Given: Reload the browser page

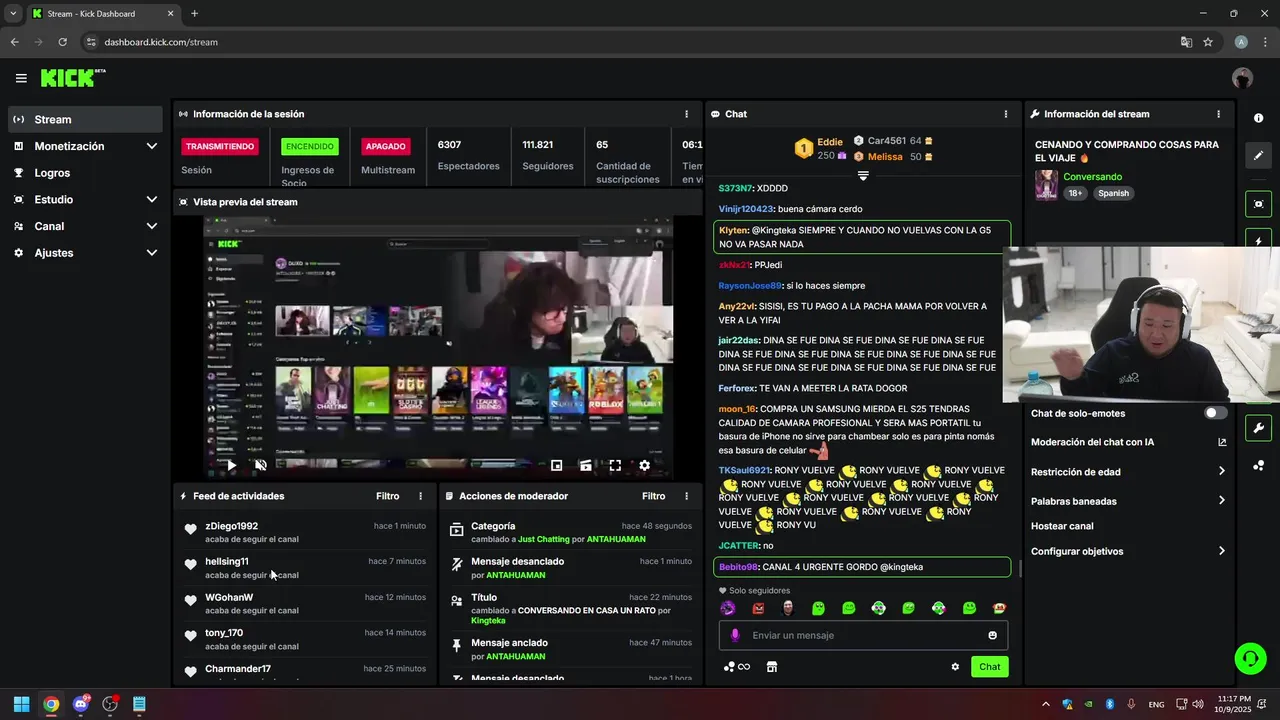Looking at the screenshot, I should 62,42.
